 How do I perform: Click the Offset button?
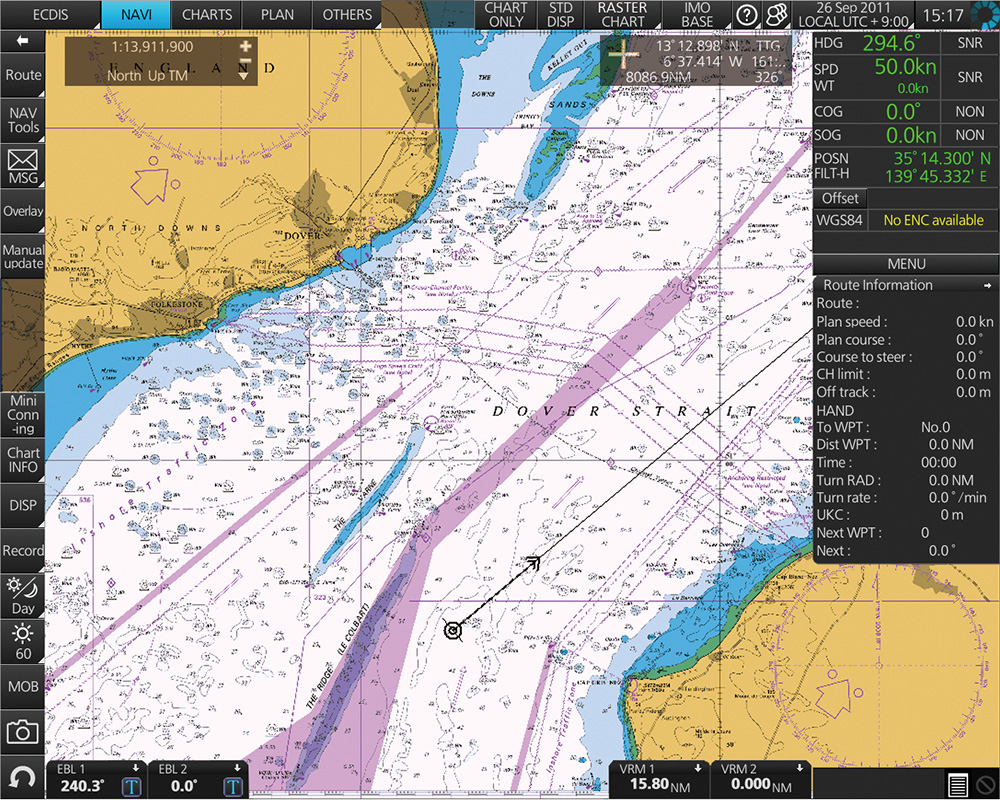840,198
